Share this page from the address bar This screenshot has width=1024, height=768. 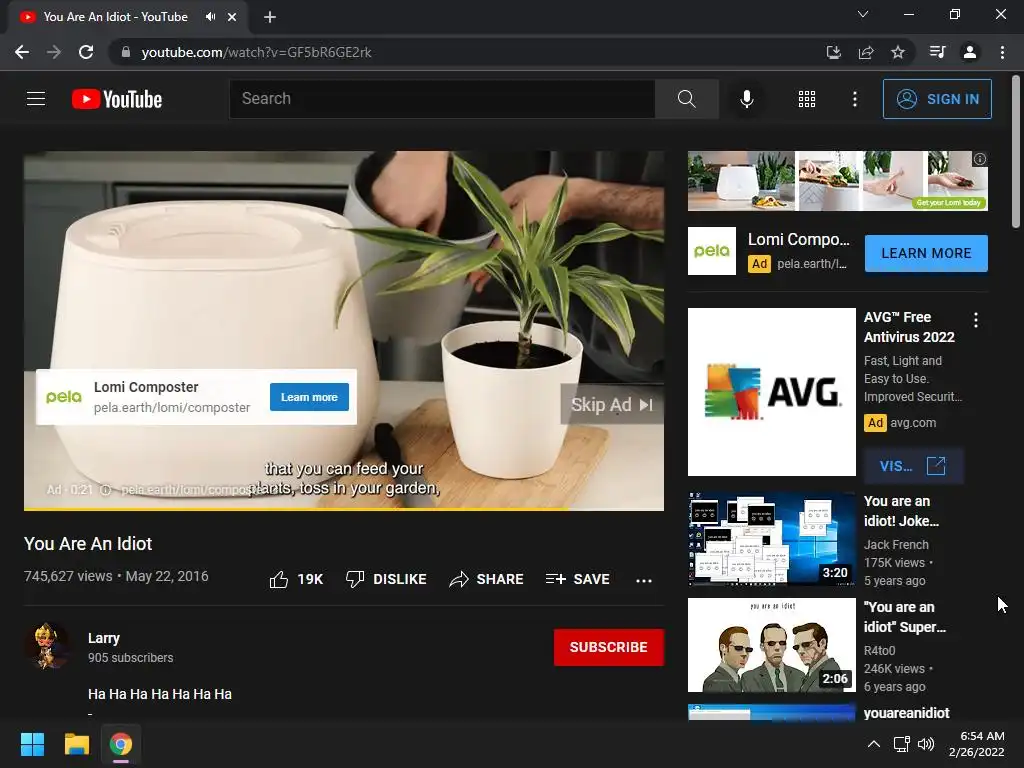pyautogui.click(x=866, y=52)
